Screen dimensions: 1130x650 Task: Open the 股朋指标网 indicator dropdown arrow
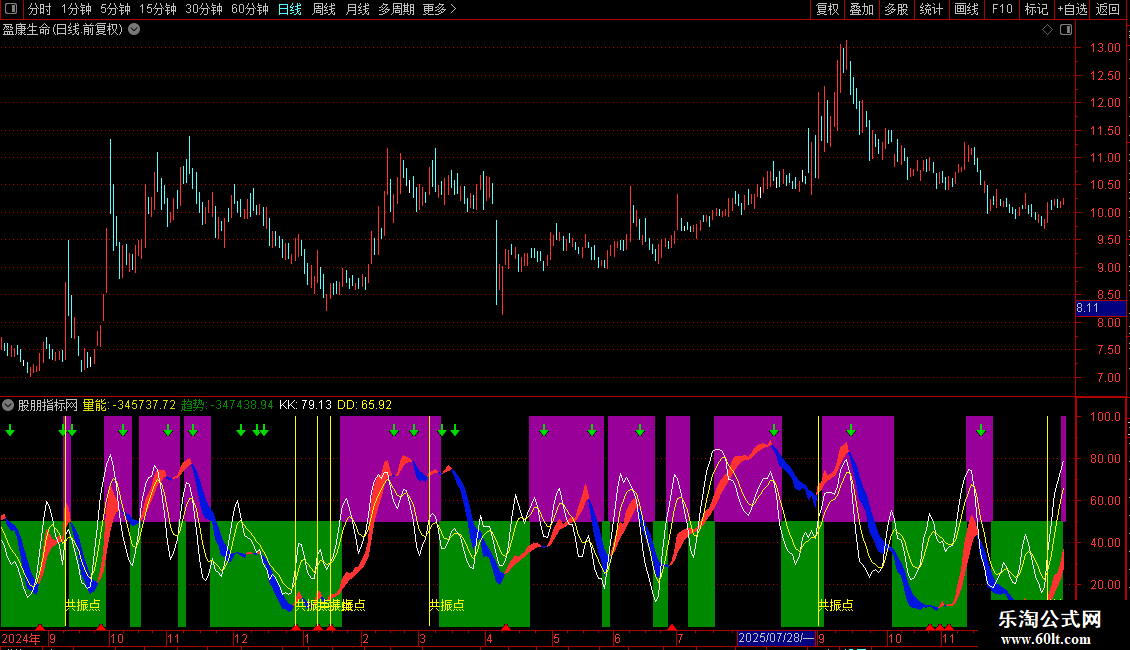8,405
